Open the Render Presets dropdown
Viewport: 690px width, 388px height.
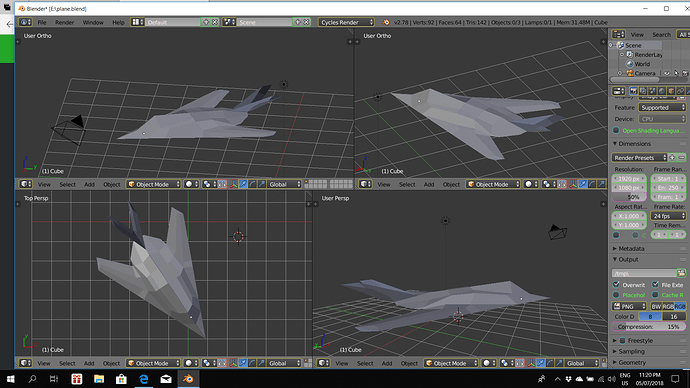pos(639,157)
